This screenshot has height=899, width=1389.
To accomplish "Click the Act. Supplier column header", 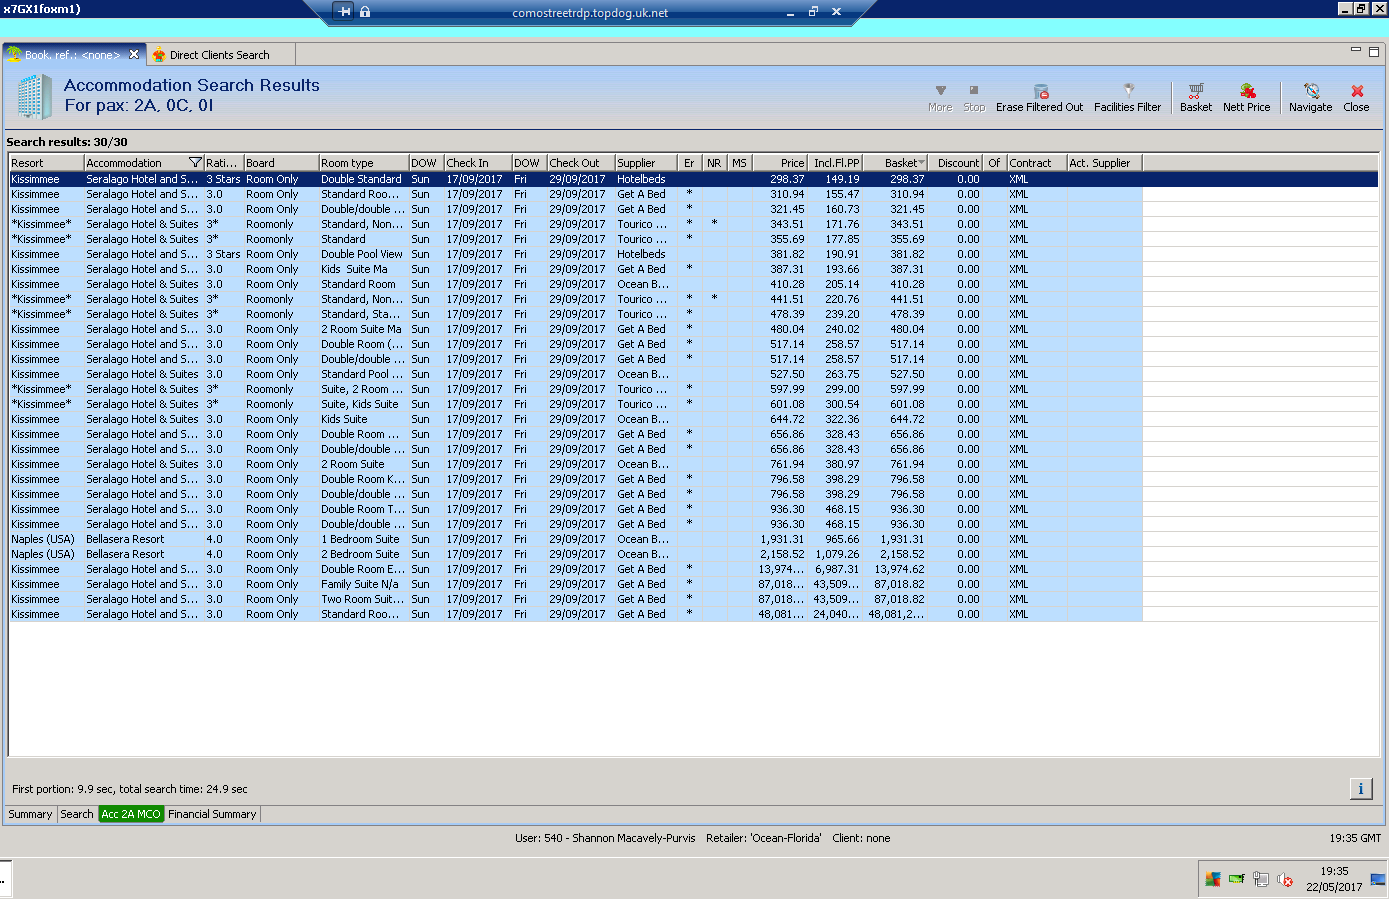I will point(1105,163).
